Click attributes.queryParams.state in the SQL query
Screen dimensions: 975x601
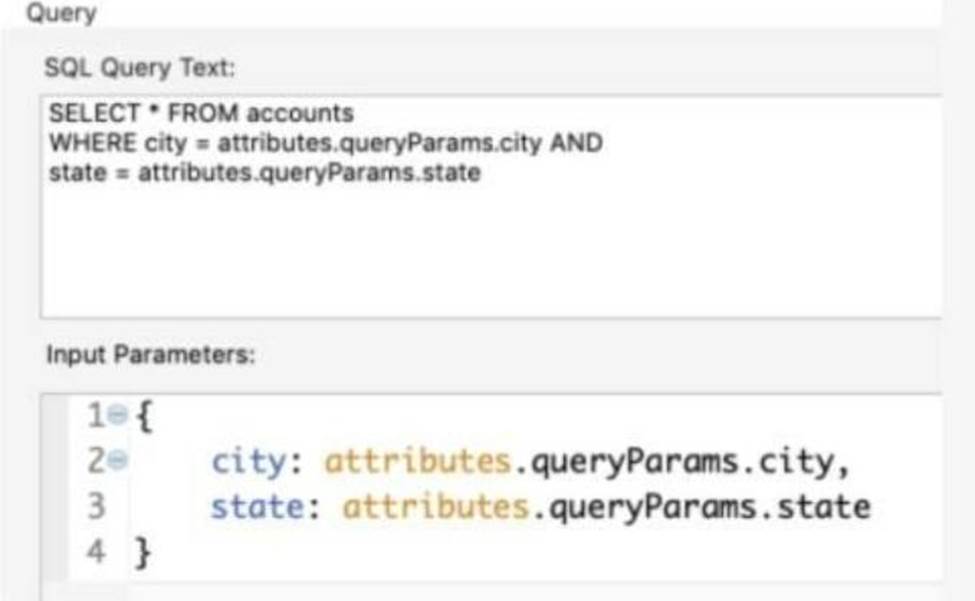309,172
